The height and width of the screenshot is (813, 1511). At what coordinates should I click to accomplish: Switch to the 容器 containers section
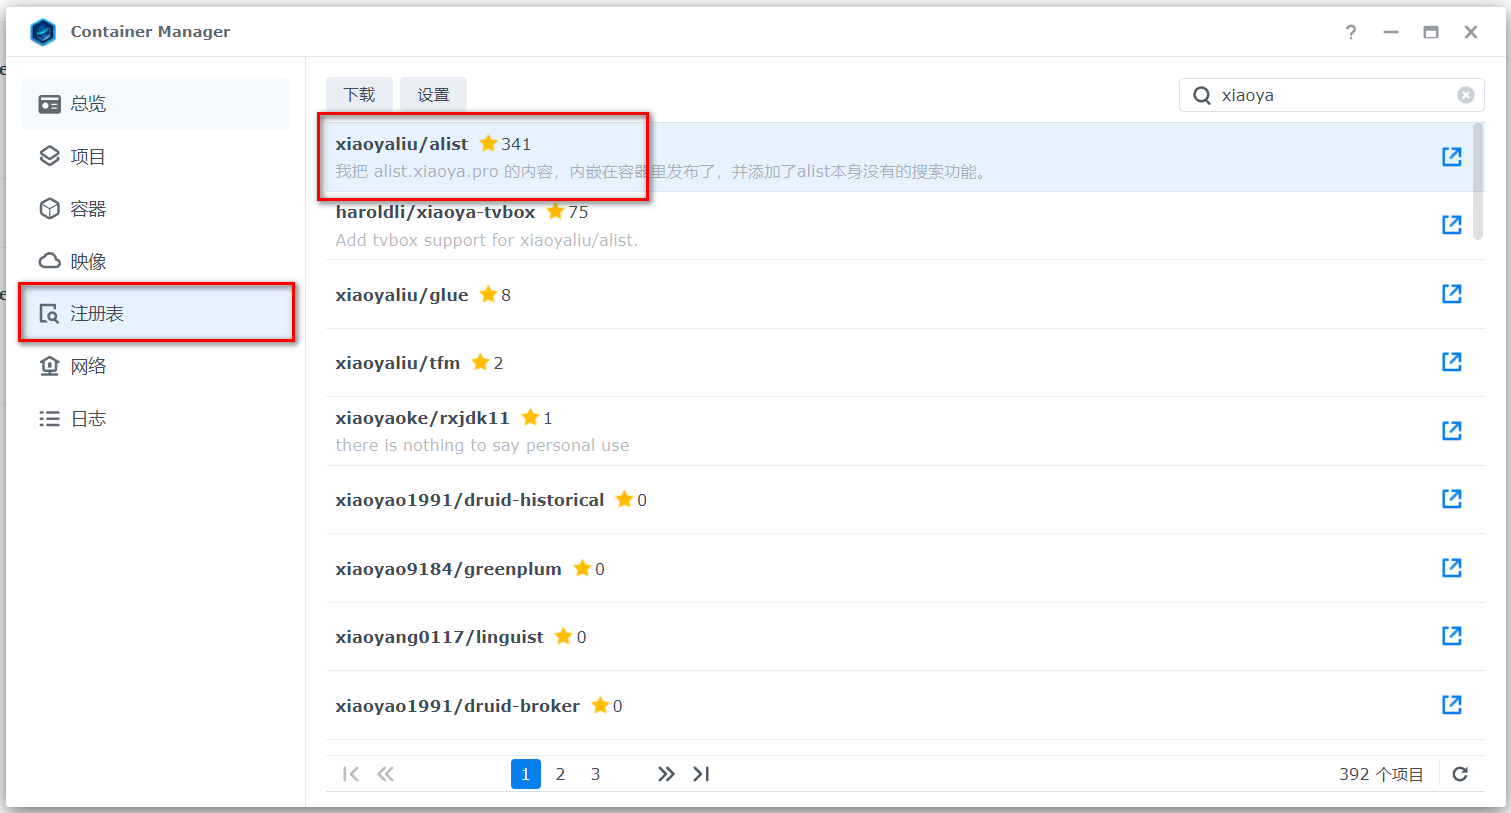[88, 209]
